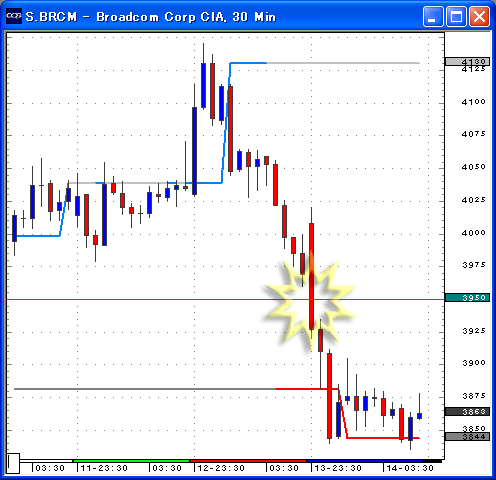Close the Broadcom chart window
This screenshot has height=480, width=496.
pos(480,16)
